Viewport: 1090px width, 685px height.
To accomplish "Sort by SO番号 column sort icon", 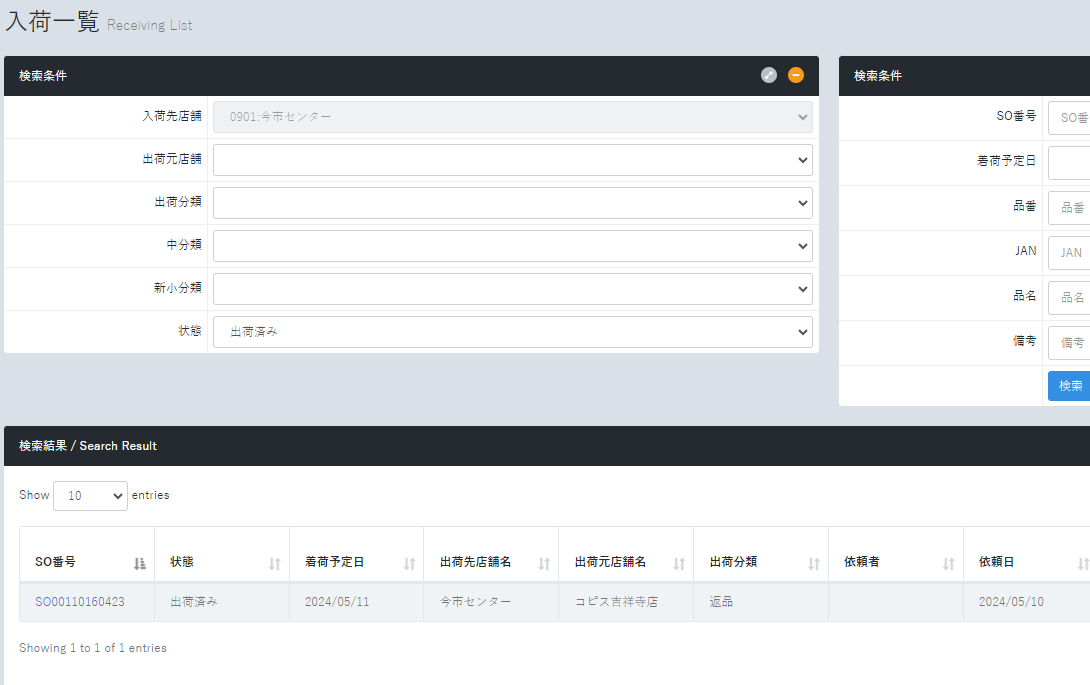I will coord(140,563).
